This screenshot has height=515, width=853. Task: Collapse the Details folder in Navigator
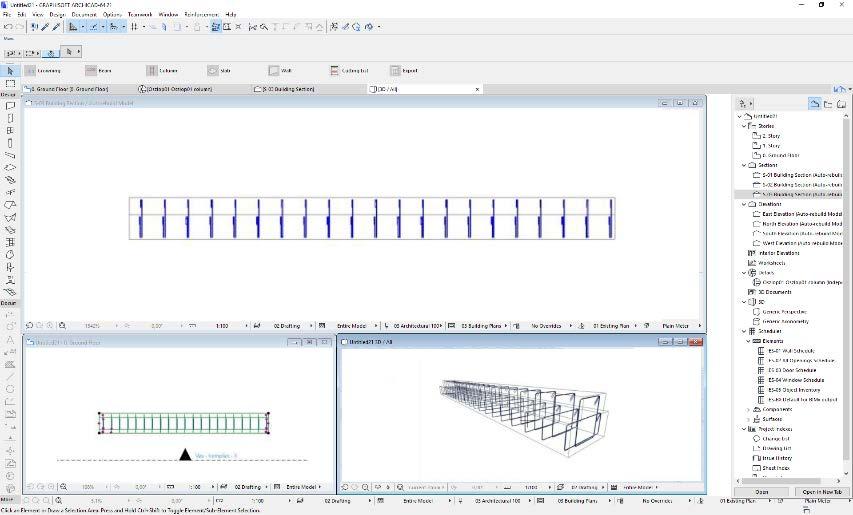(x=744, y=273)
